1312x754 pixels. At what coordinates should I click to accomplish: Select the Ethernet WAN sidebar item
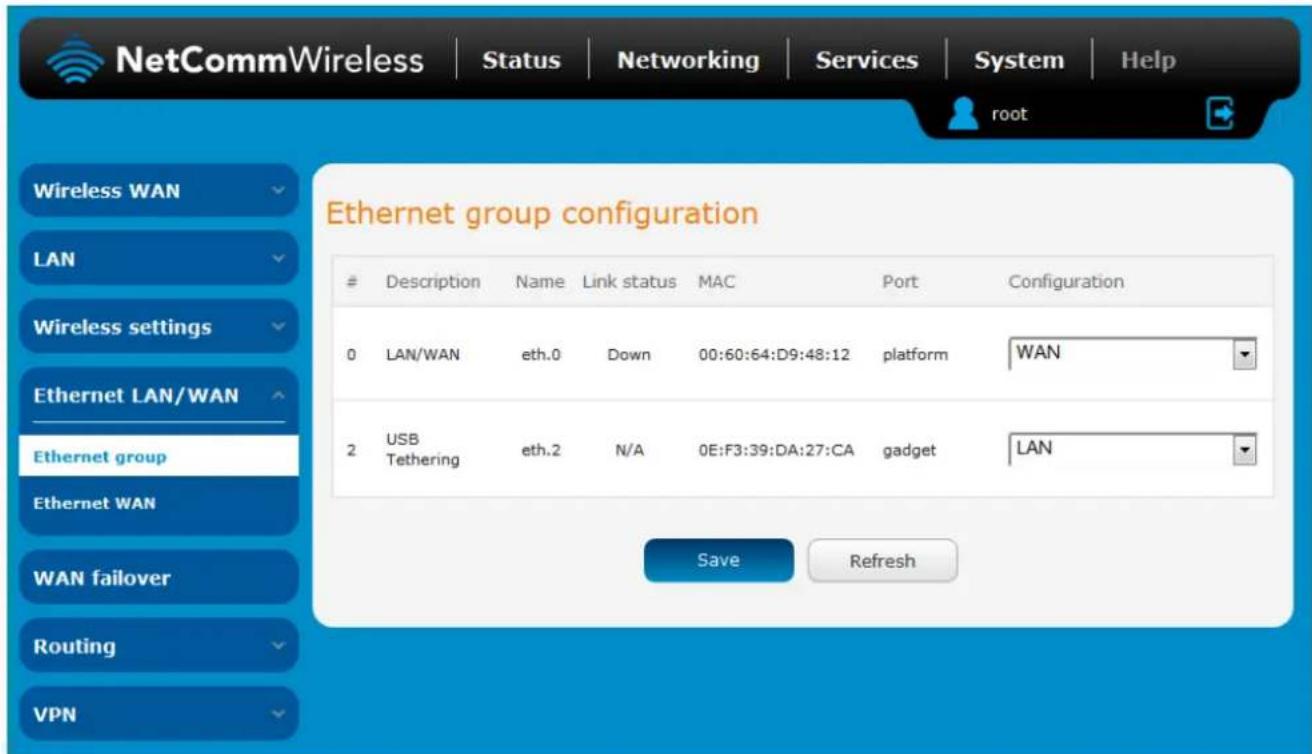159,503
